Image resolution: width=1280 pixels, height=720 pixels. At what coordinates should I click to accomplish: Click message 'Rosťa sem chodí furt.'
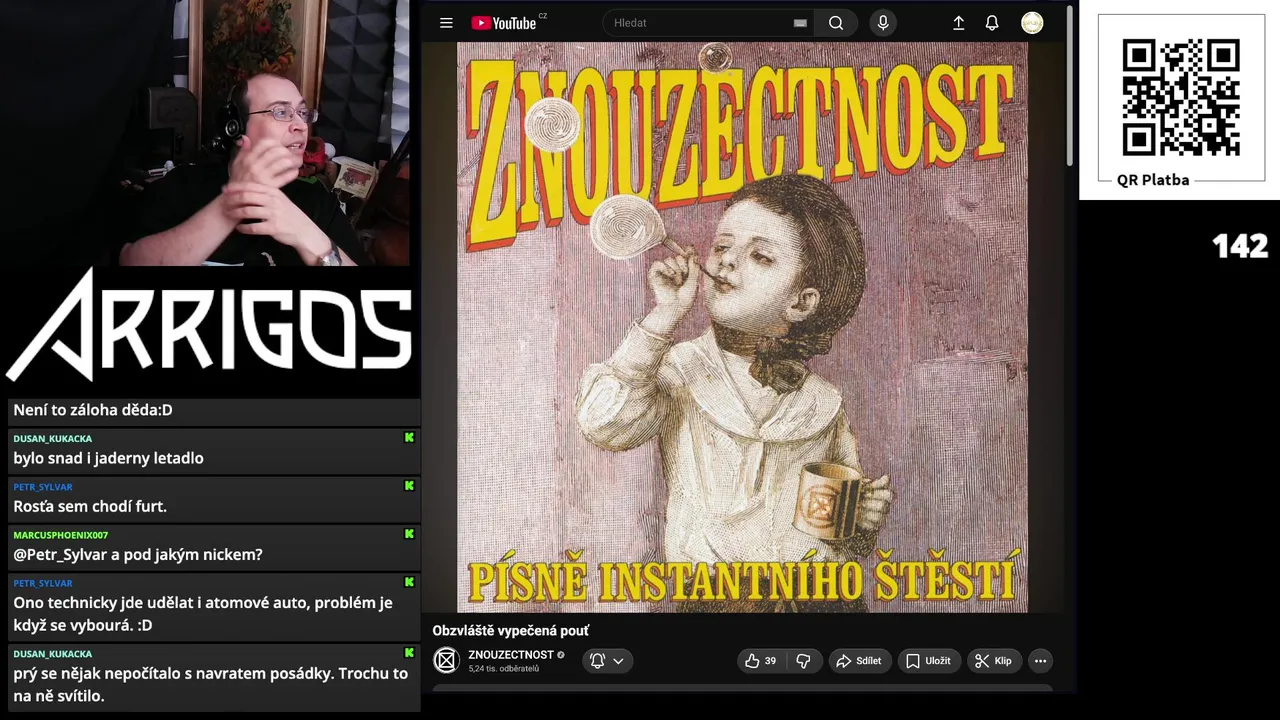coord(90,506)
